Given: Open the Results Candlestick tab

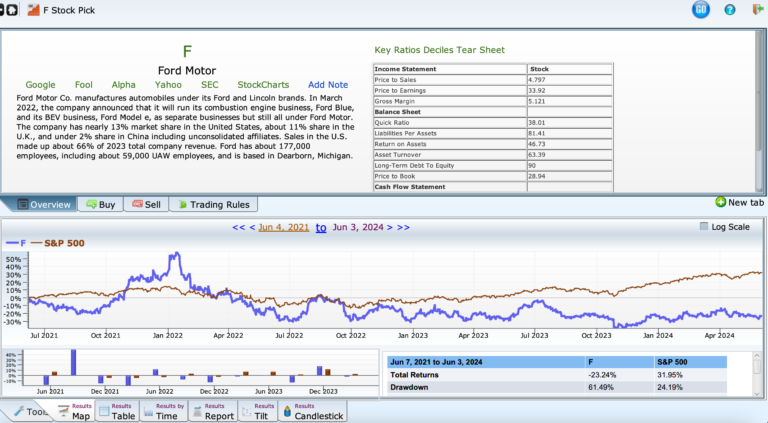Looking at the screenshot, I should [x=312, y=411].
